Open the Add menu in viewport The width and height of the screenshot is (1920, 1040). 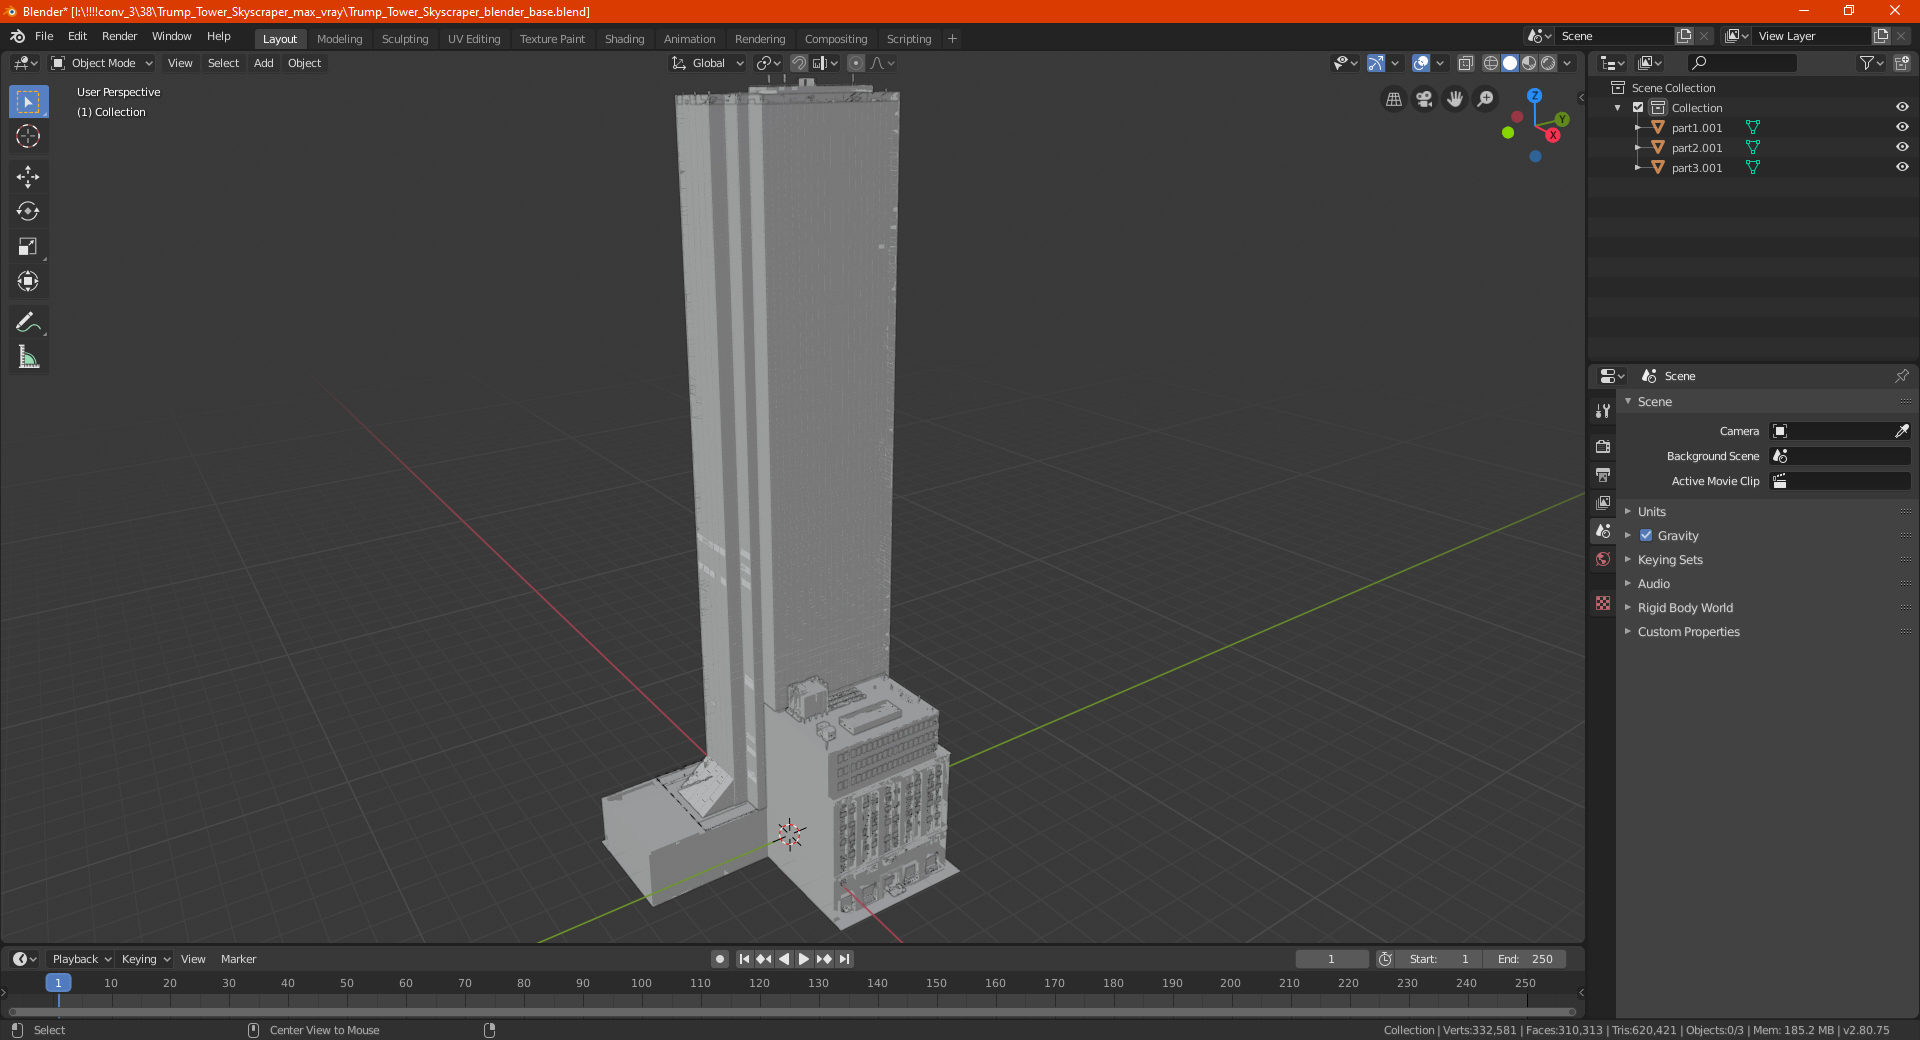click(263, 63)
